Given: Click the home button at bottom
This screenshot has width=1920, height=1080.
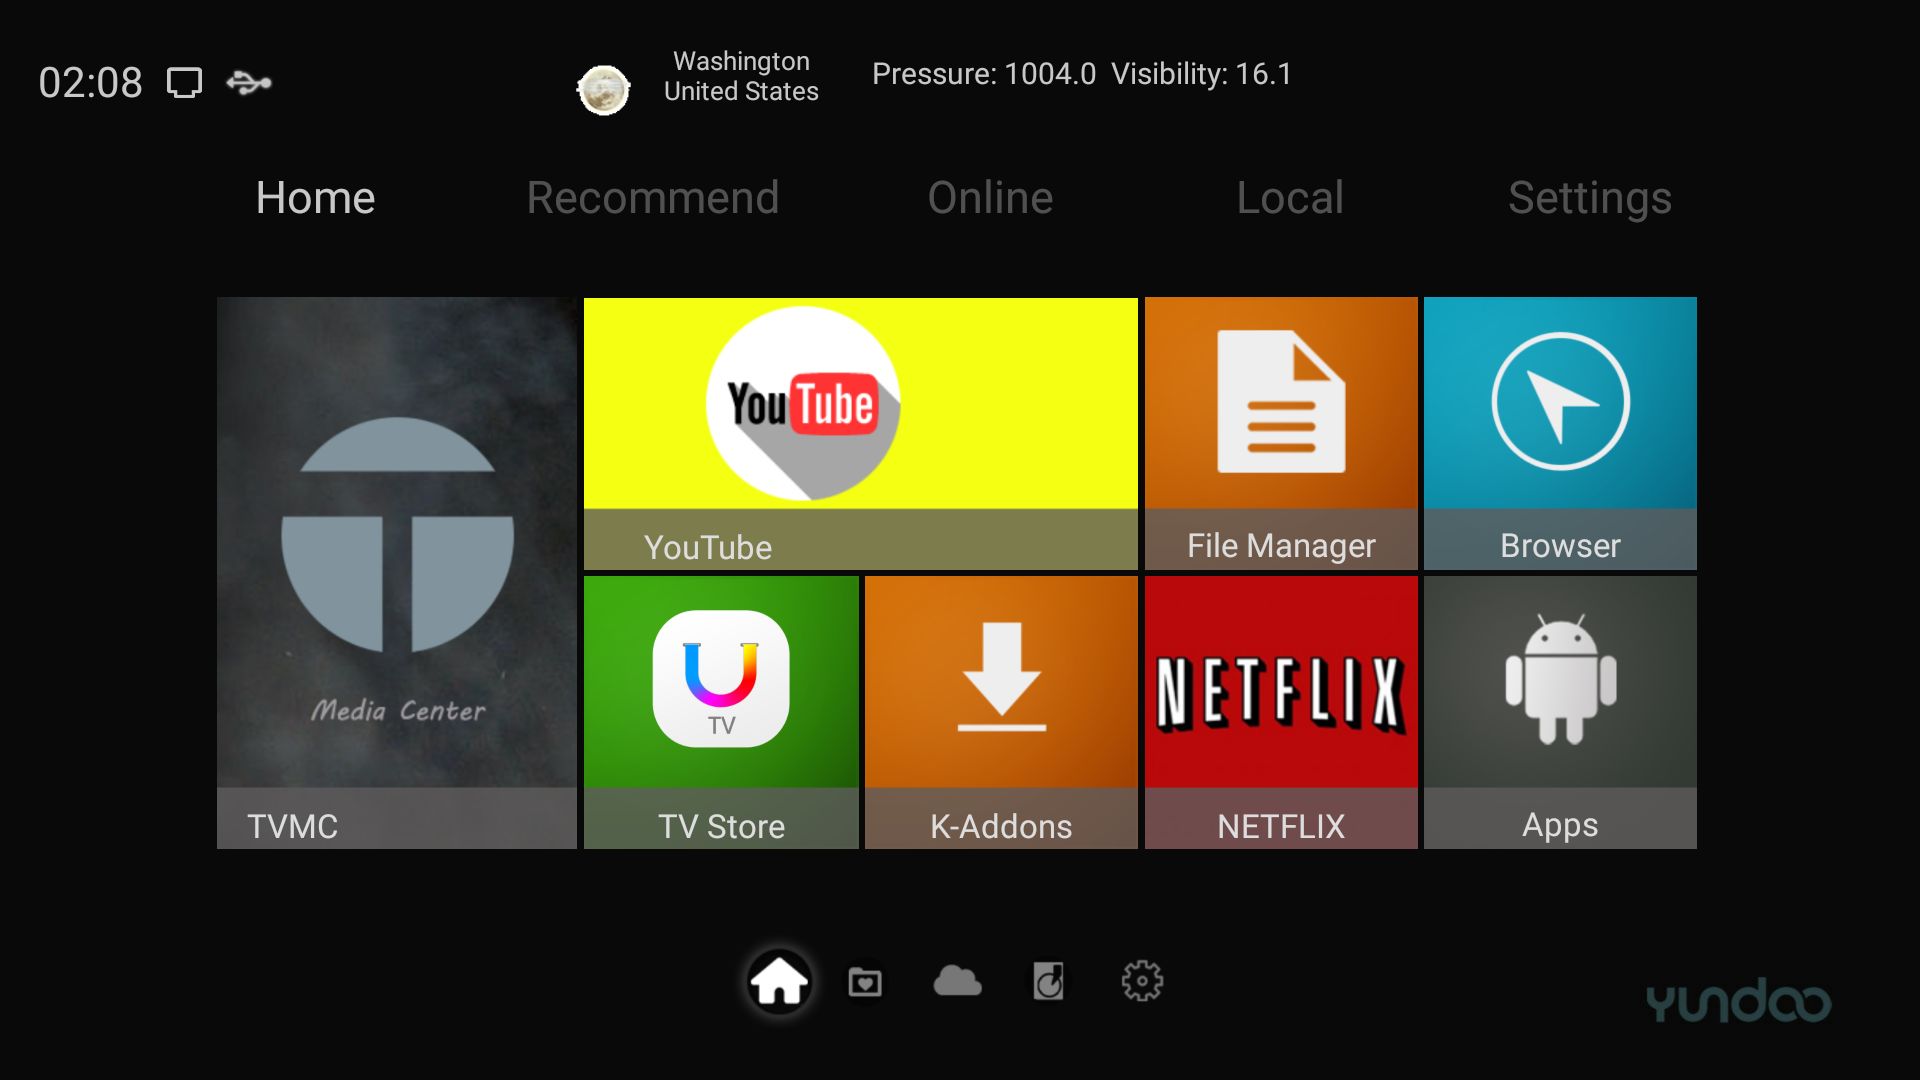Looking at the screenshot, I should pos(777,981).
